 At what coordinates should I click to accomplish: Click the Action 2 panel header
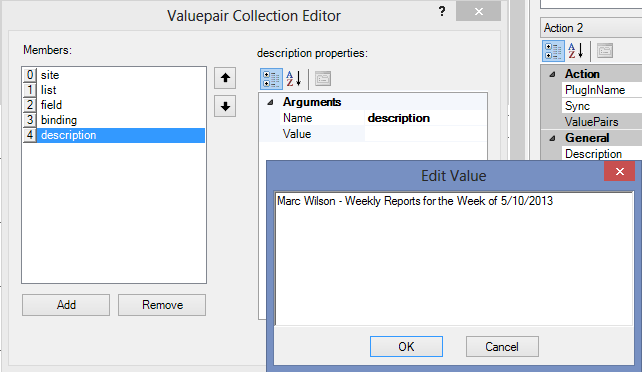pos(591,28)
